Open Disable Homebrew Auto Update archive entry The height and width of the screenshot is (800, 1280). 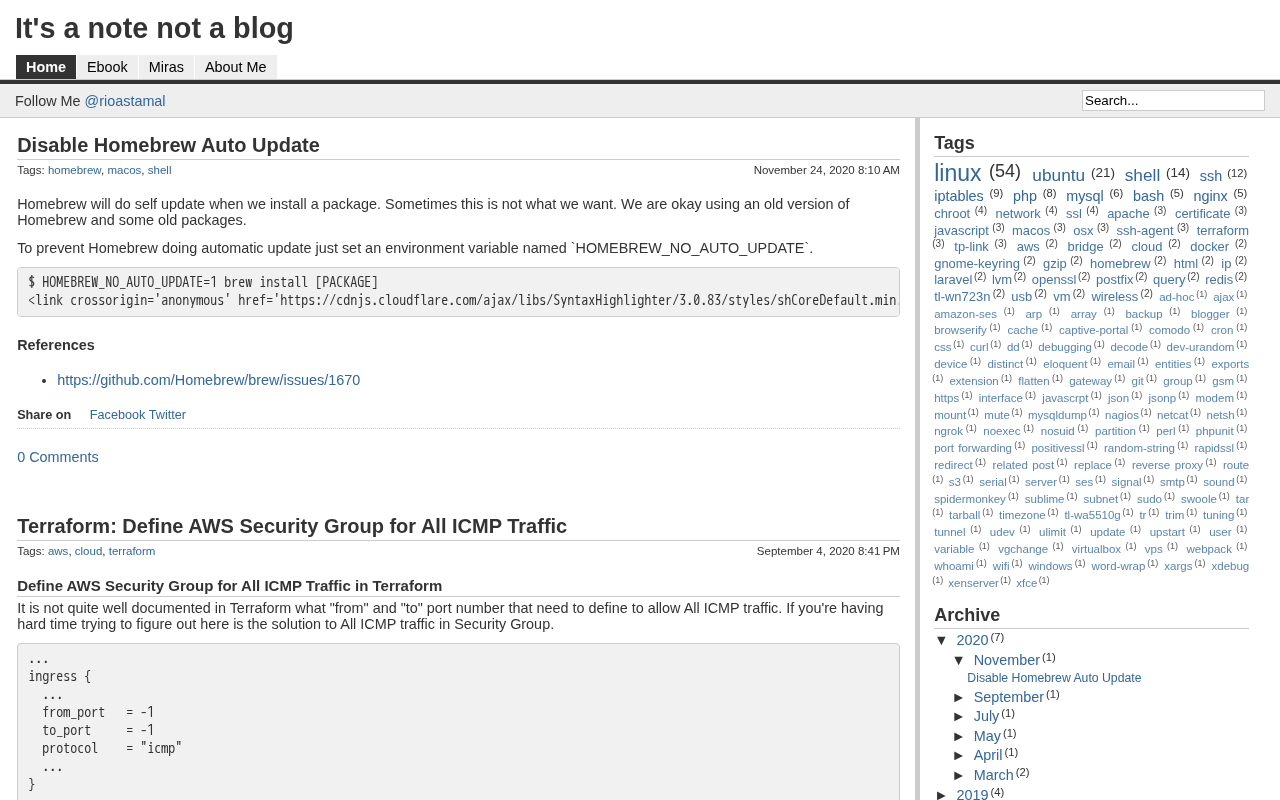click(x=1054, y=678)
